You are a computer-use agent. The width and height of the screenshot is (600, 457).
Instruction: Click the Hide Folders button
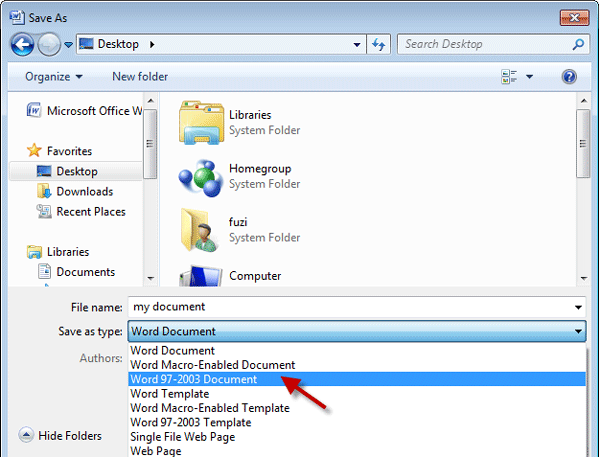(60, 435)
